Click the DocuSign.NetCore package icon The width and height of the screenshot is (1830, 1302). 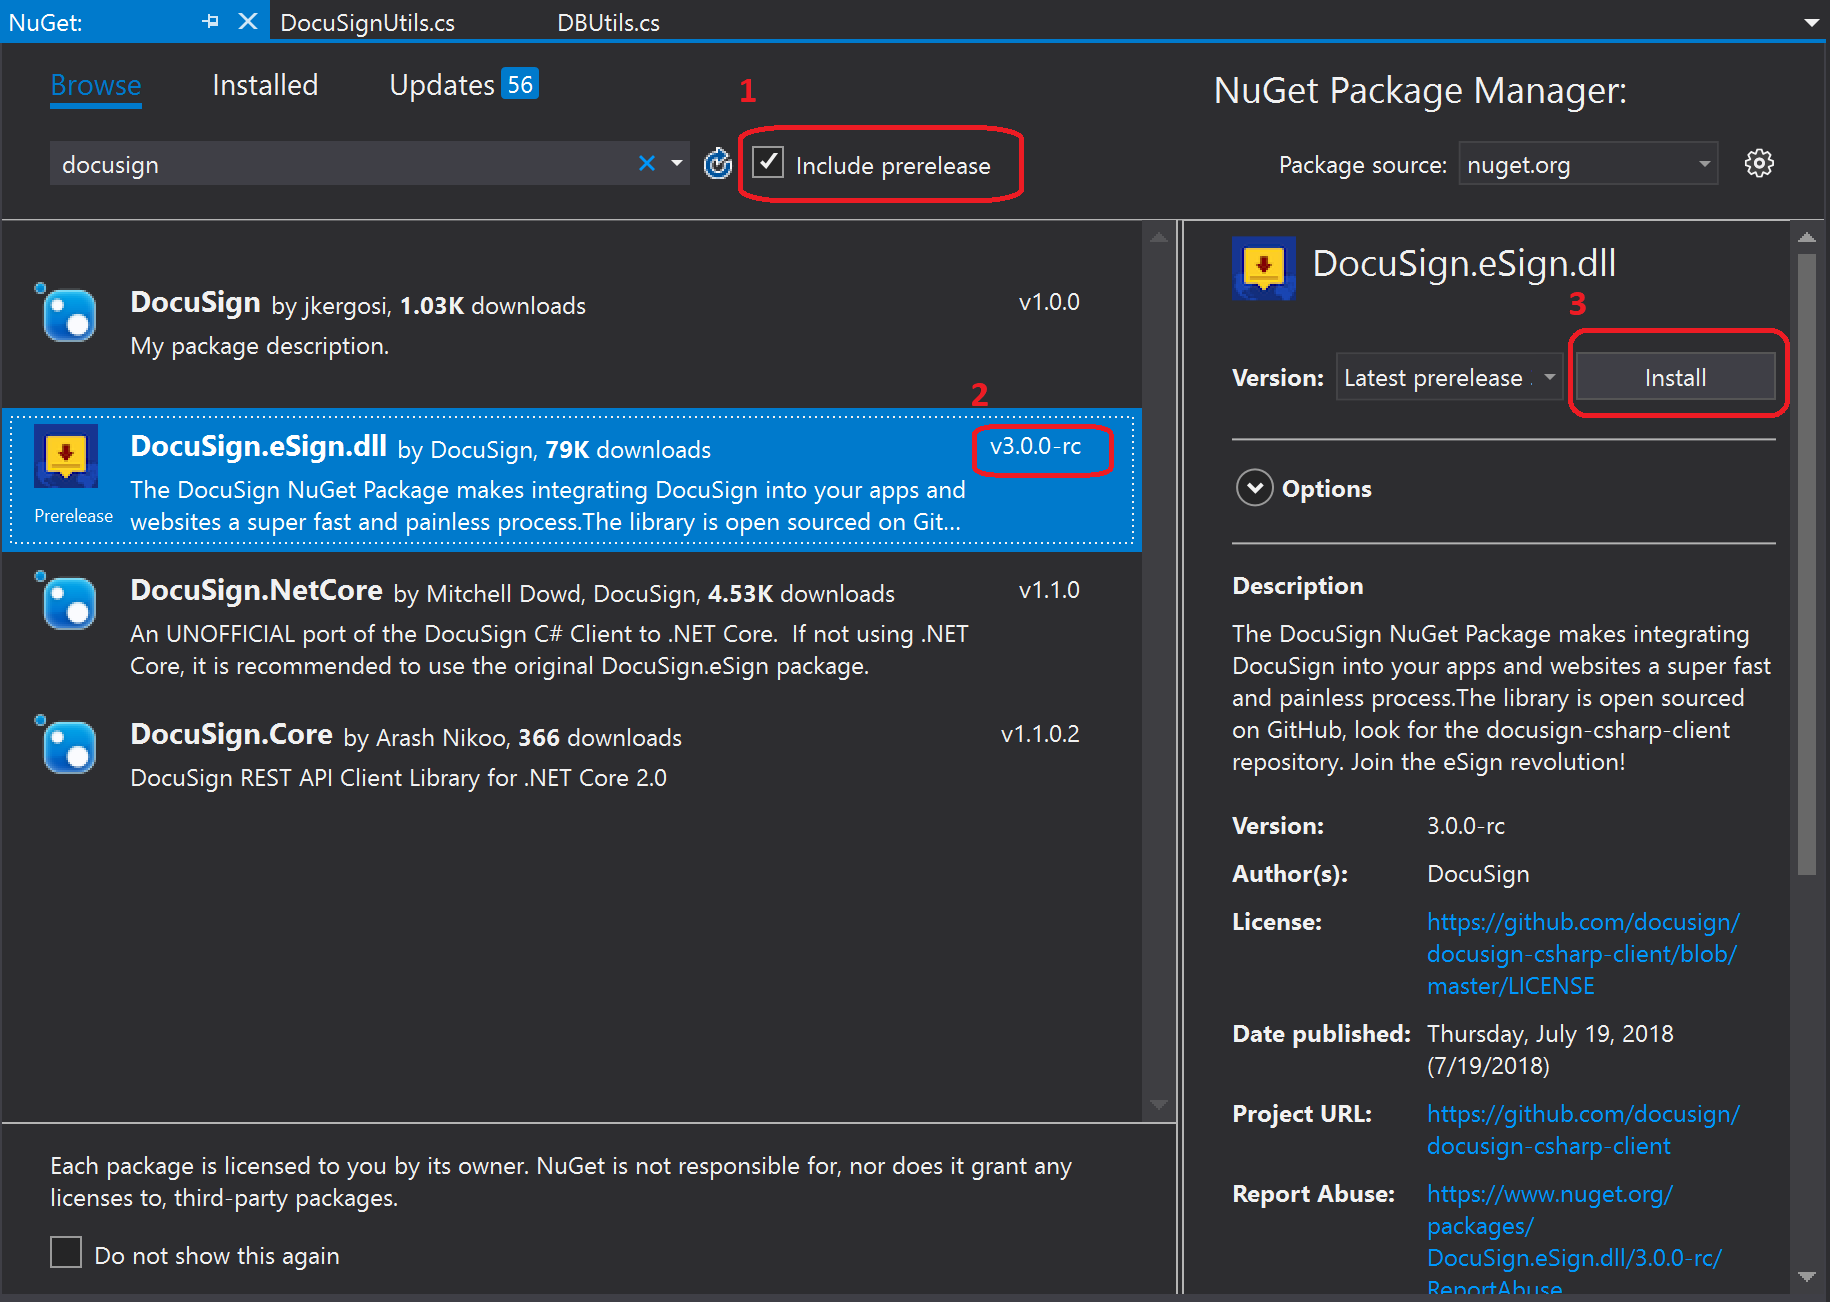[66, 602]
